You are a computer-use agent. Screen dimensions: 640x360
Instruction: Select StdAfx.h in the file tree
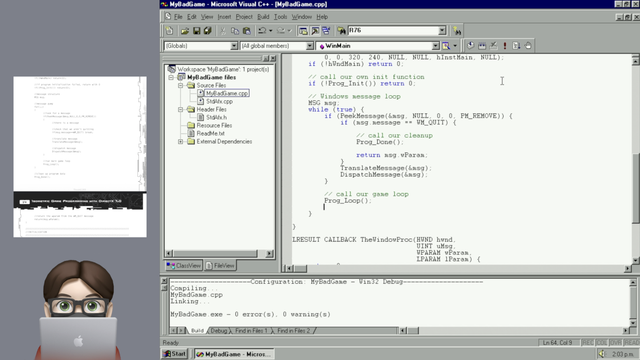[x=216, y=118]
